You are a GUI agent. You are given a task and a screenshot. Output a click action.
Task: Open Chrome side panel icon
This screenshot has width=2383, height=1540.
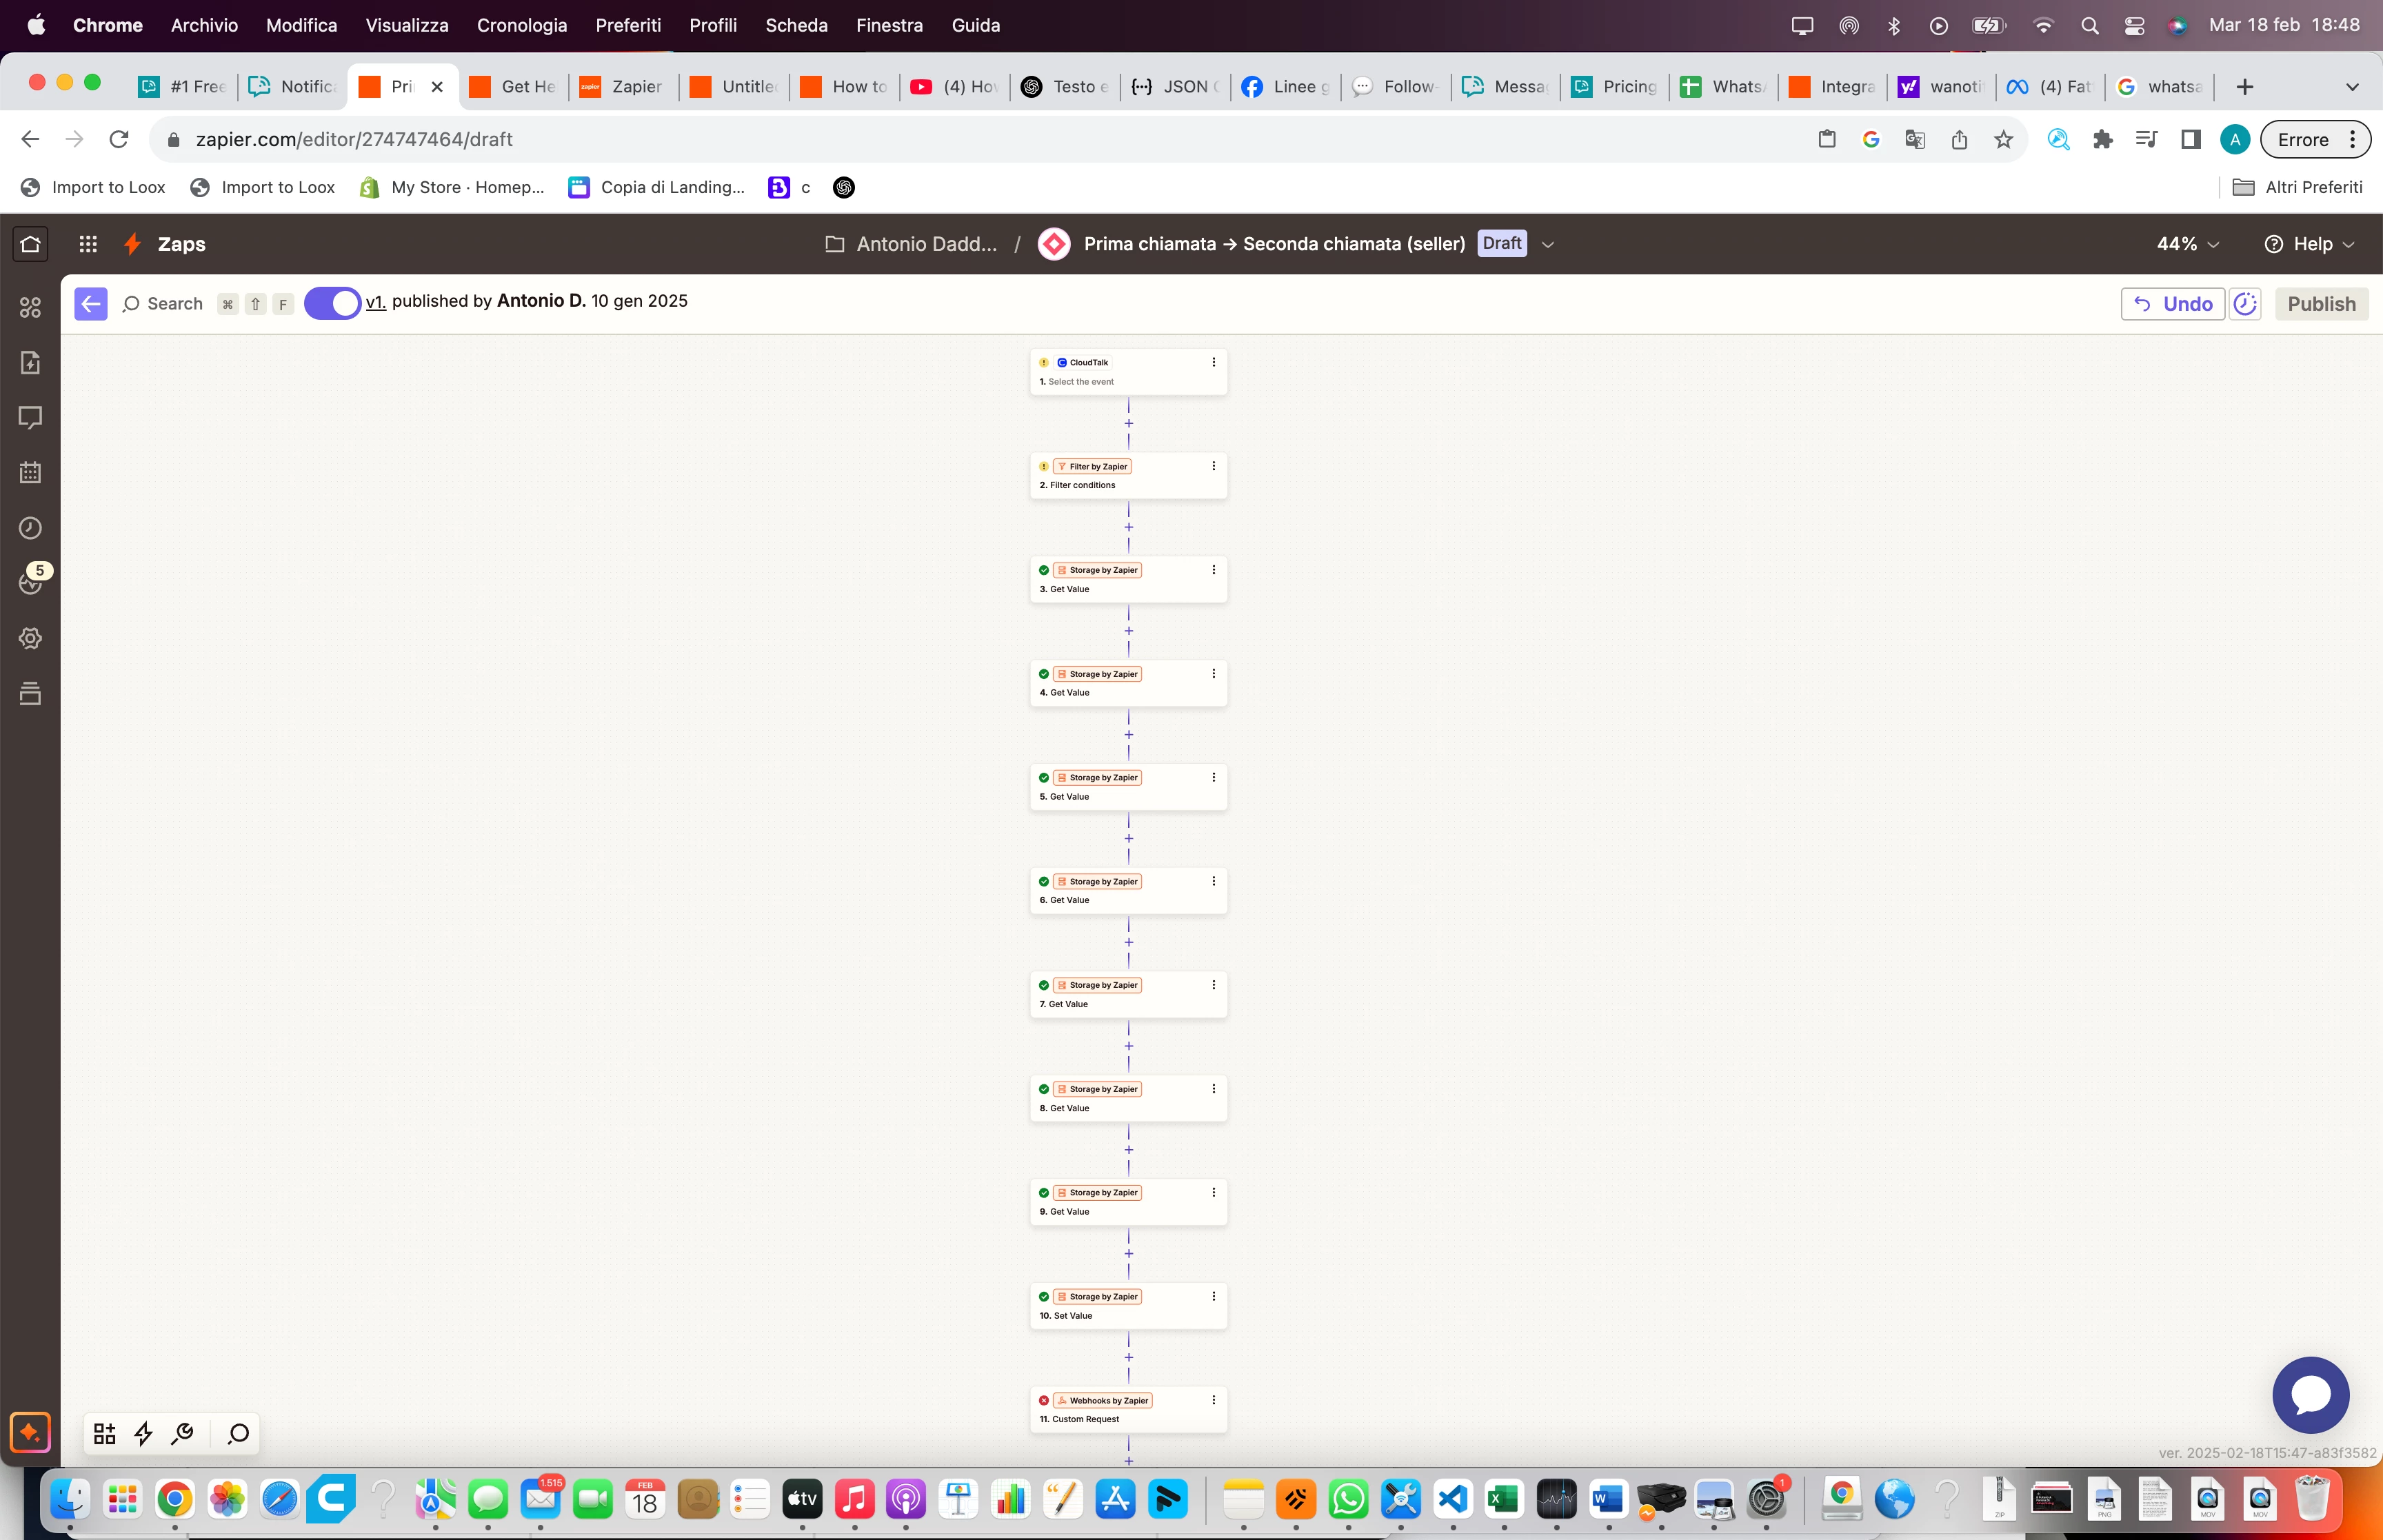pyautogui.click(x=2190, y=140)
